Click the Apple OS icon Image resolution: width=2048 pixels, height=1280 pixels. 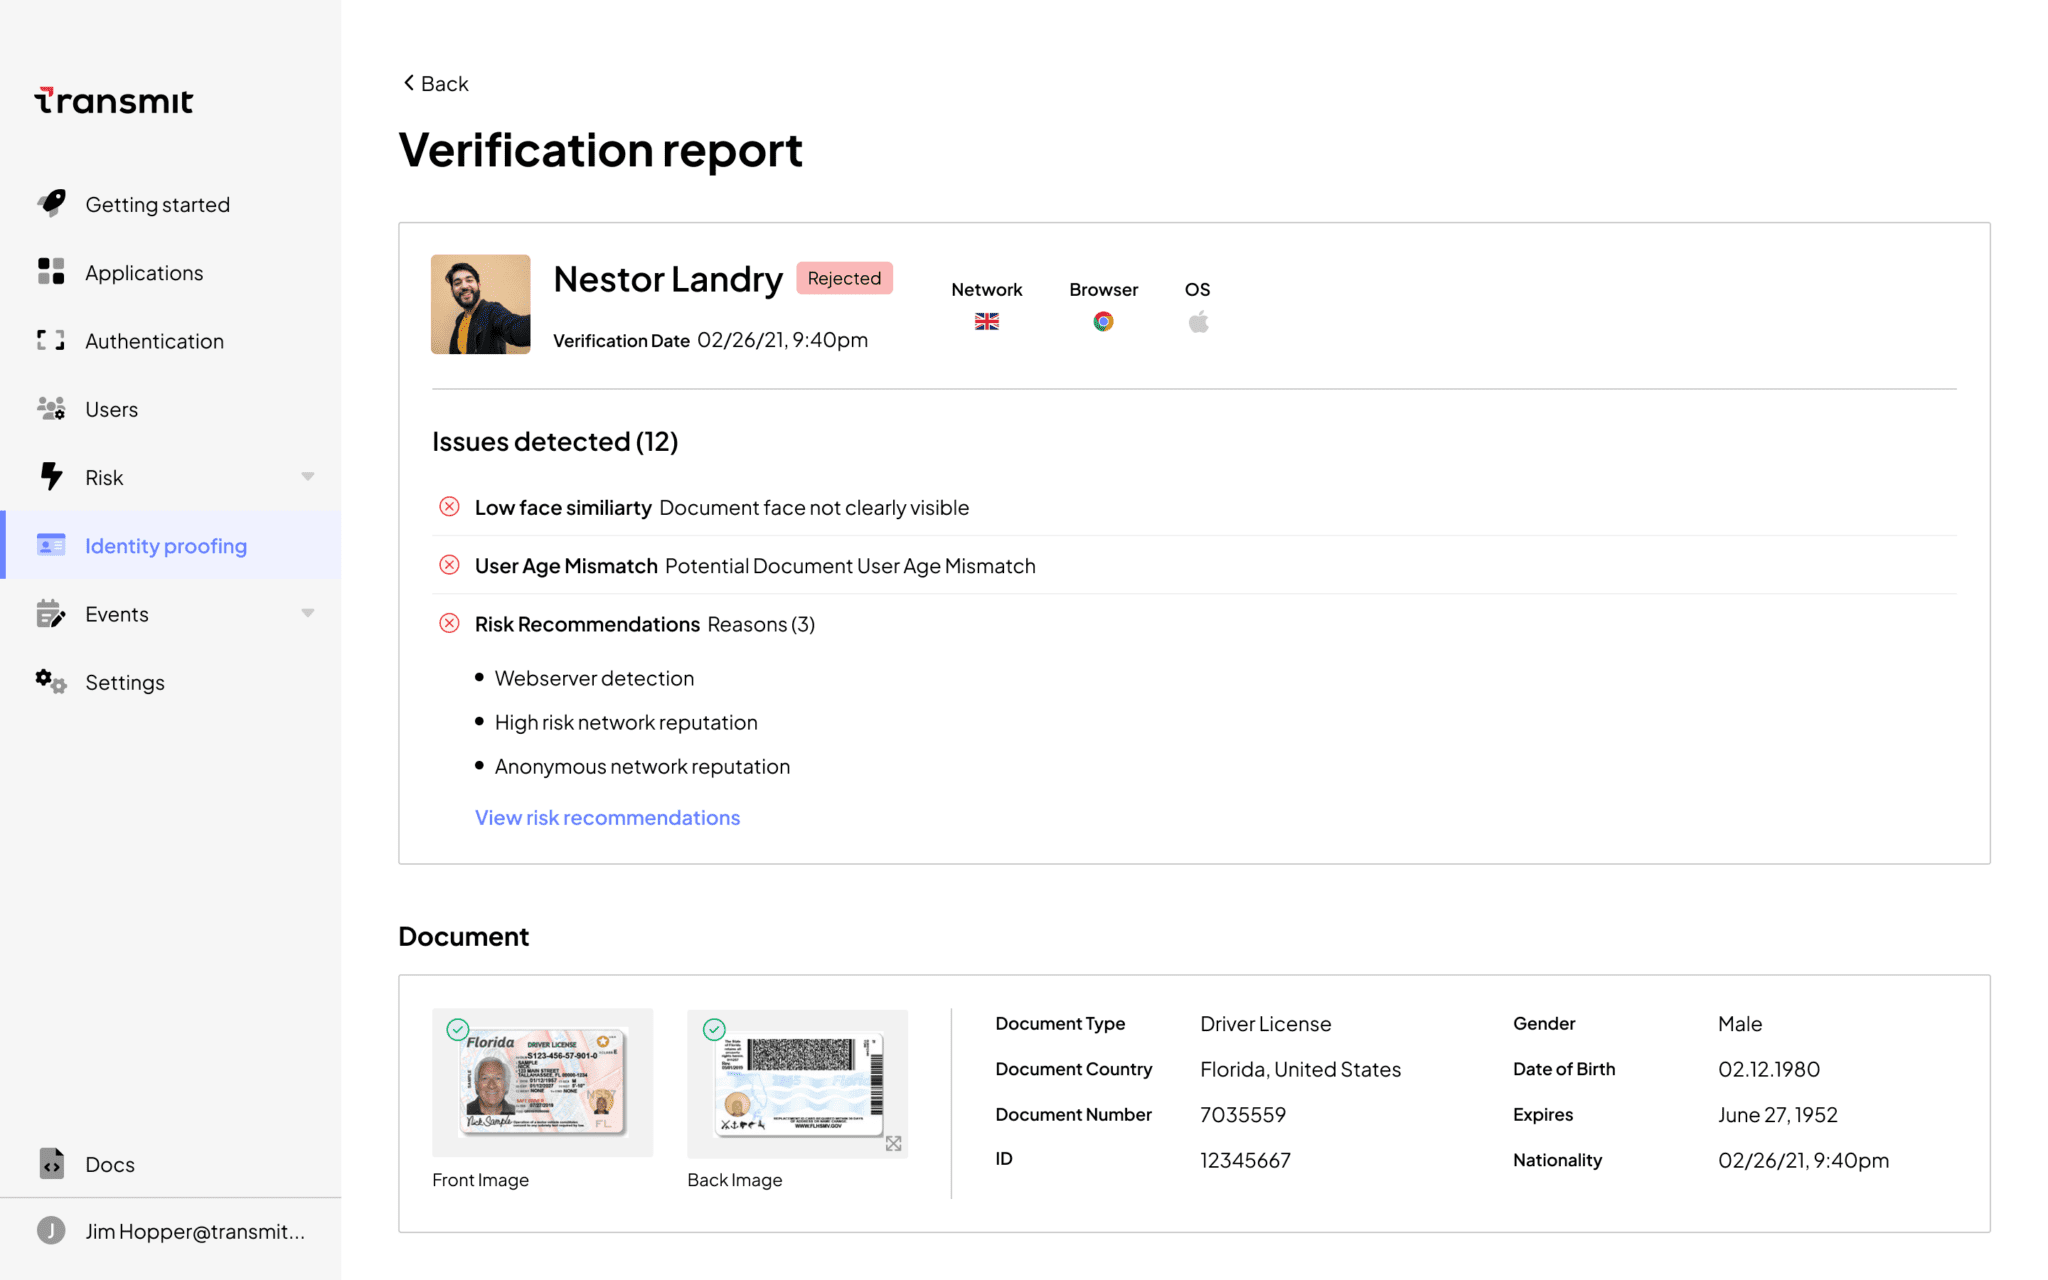[x=1197, y=320]
